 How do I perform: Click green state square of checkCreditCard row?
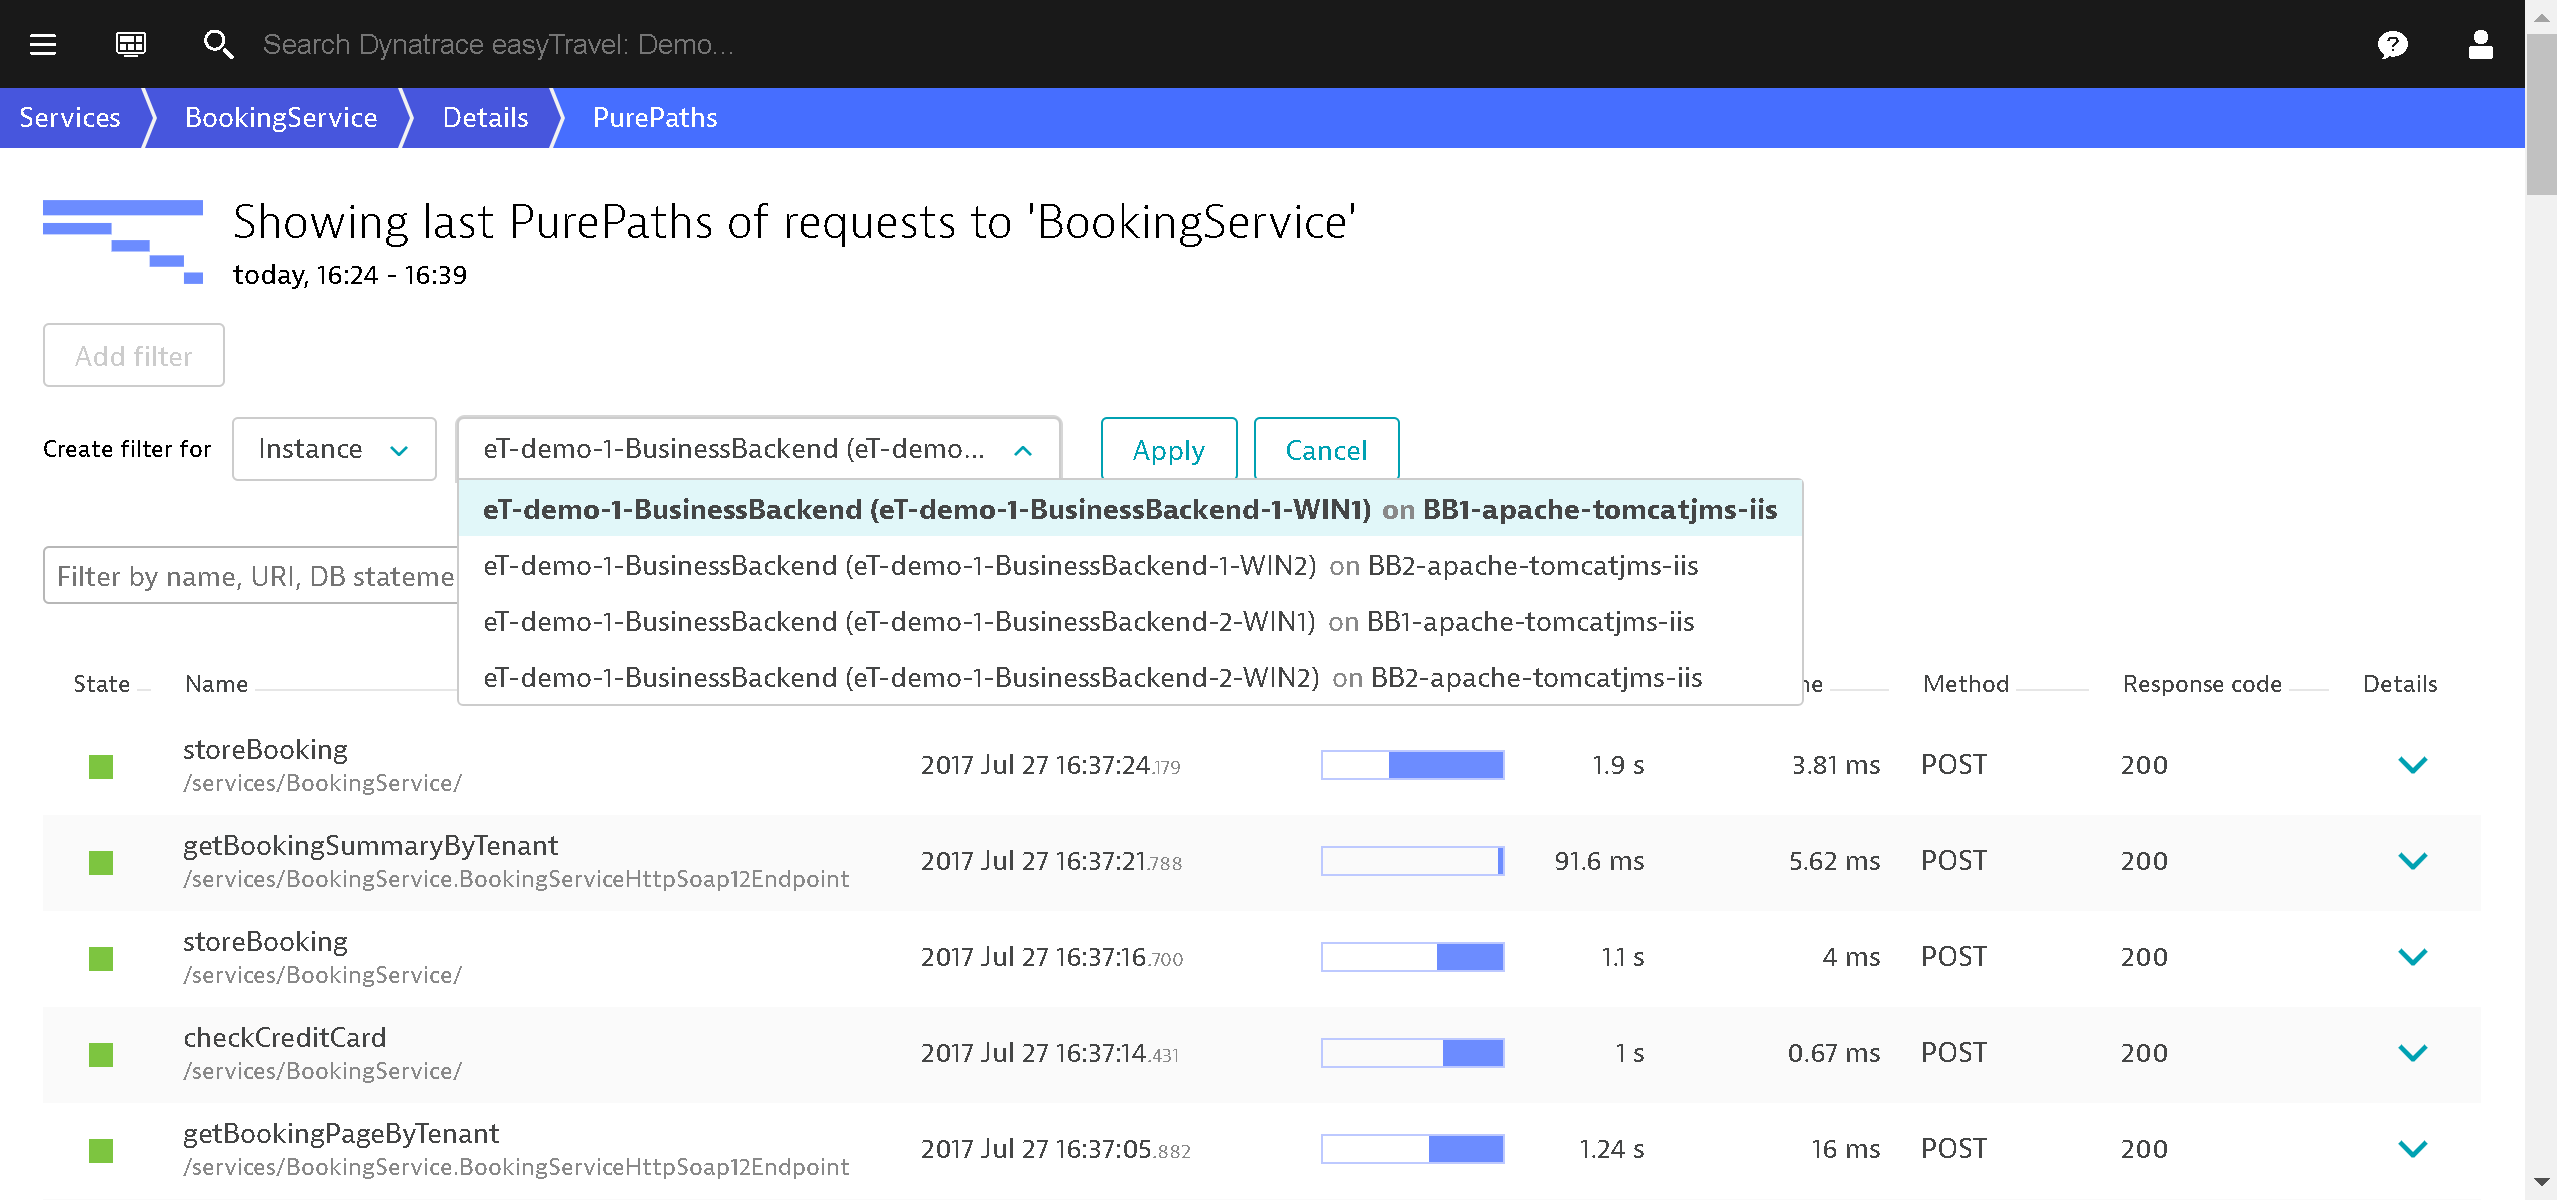[x=101, y=1054]
